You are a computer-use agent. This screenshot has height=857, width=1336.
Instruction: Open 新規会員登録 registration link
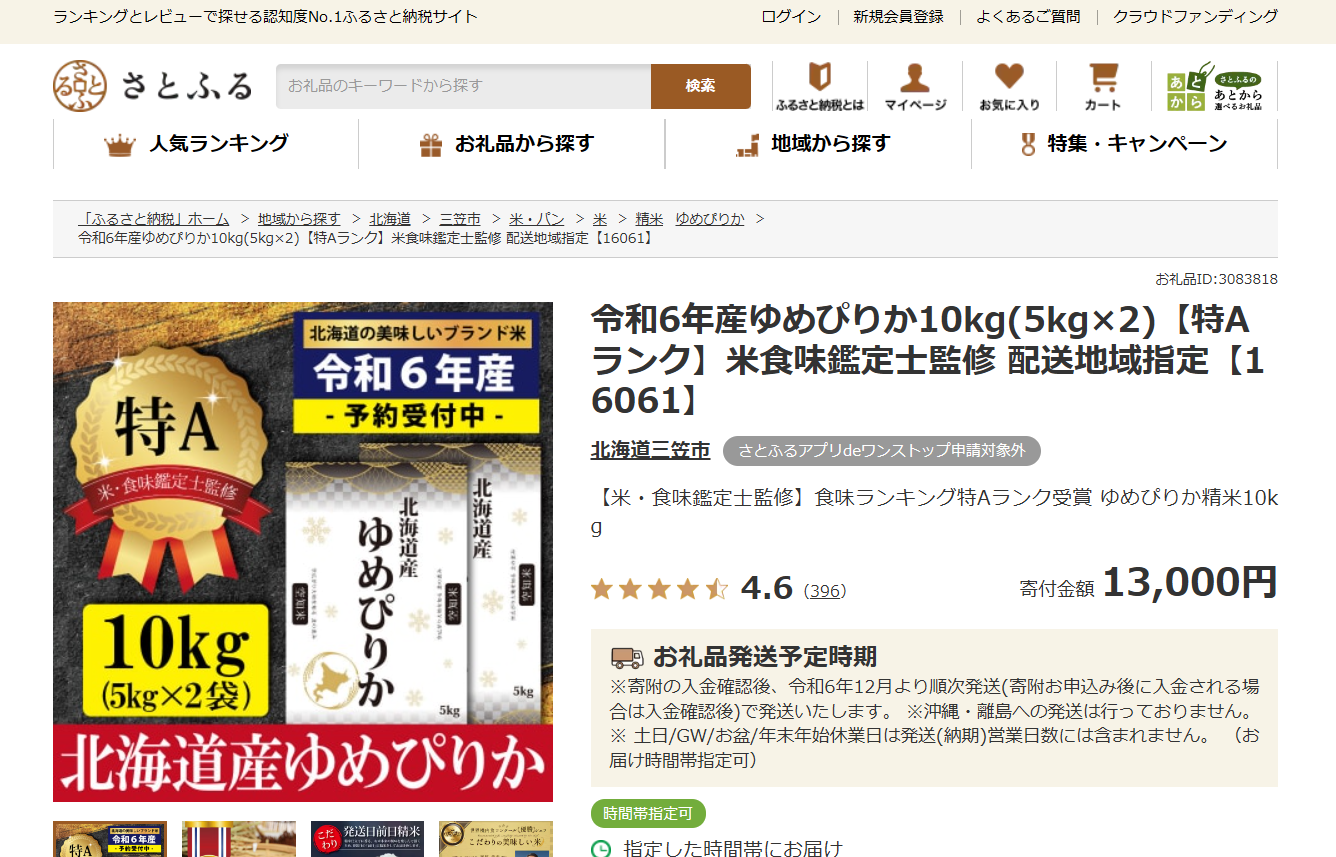pyautogui.click(x=898, y=17)
